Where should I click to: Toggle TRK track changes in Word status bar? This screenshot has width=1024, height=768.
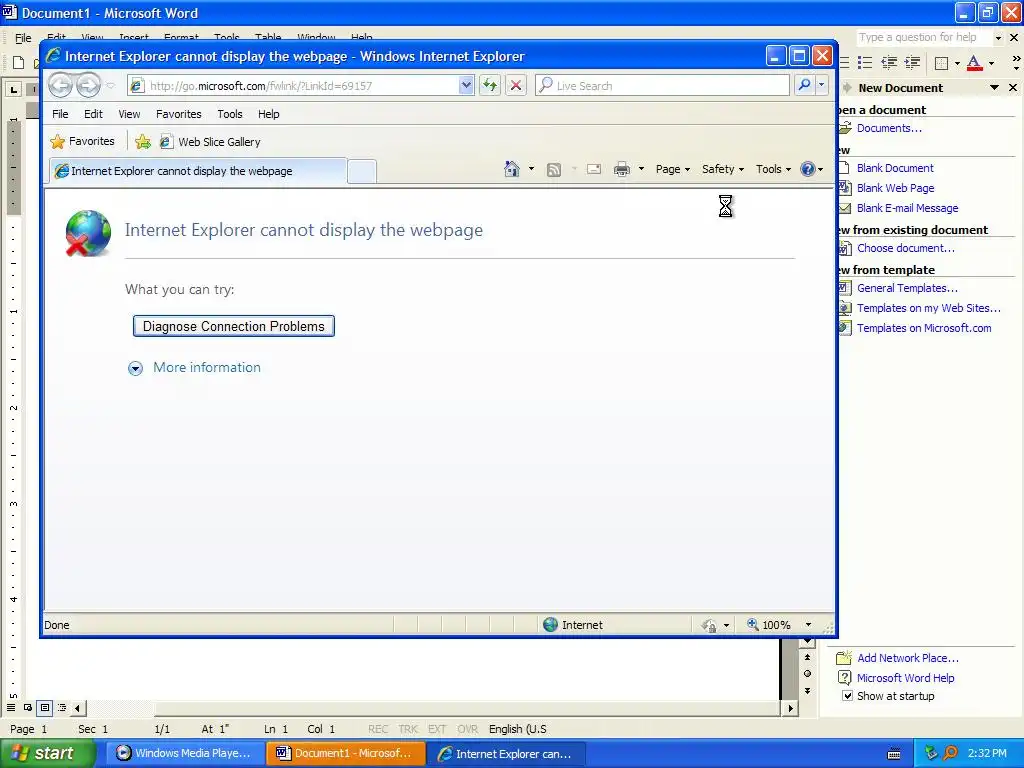[x=408, y=729]
